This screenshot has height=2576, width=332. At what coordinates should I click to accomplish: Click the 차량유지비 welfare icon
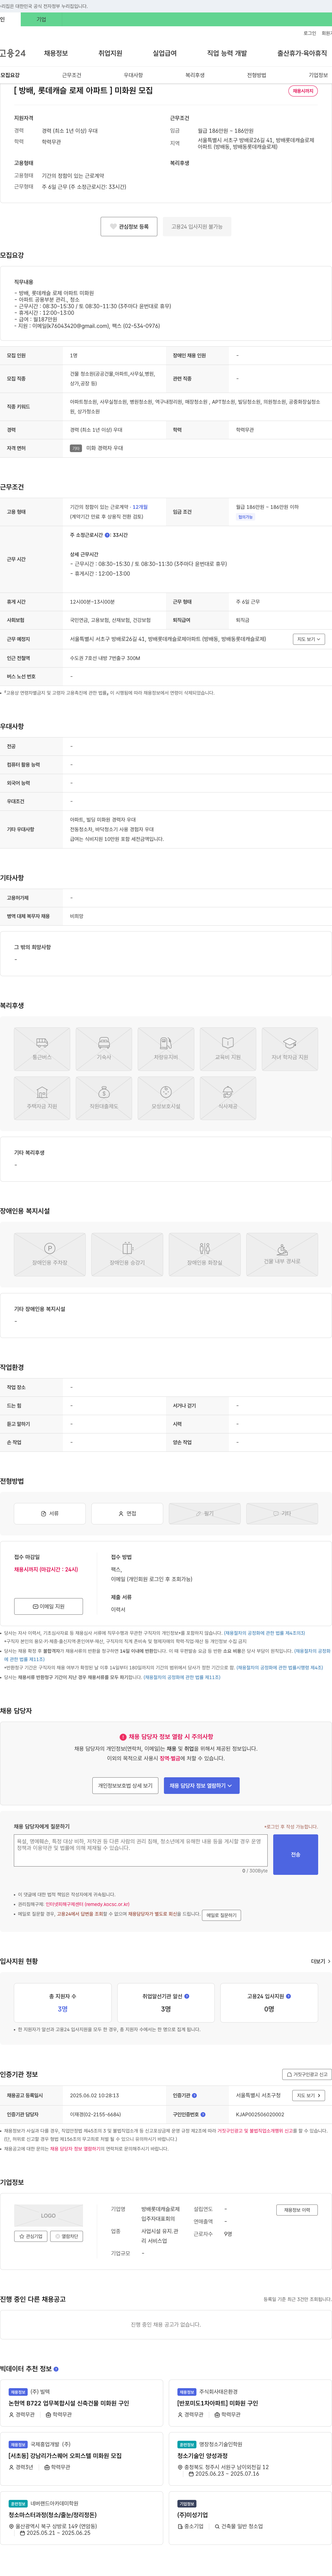coord(166,1049)
